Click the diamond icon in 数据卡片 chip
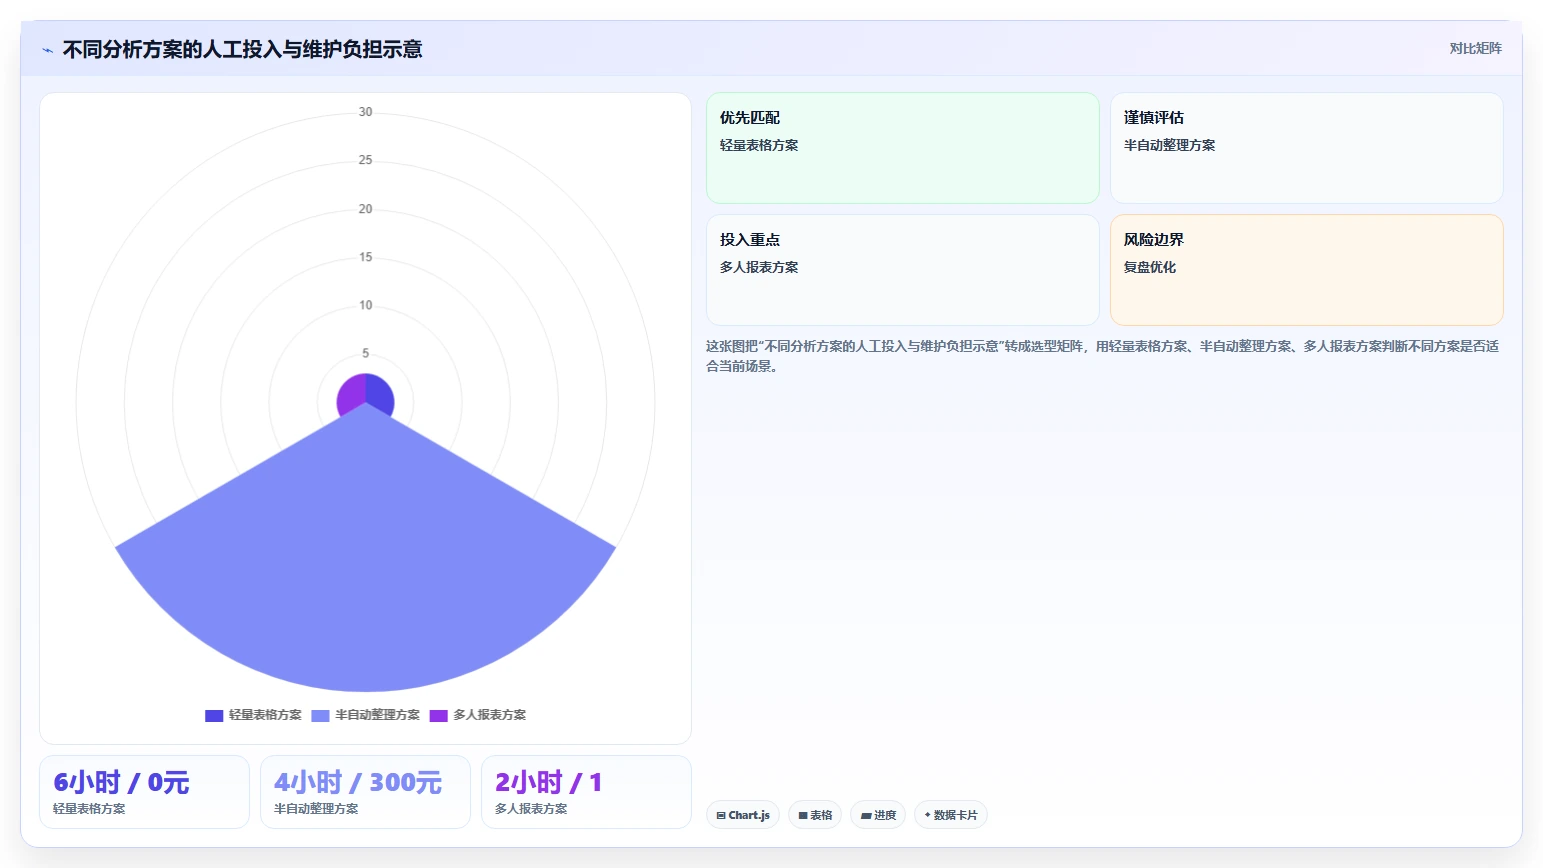This screenshot has height=868, width=1543. pos(928,815)
